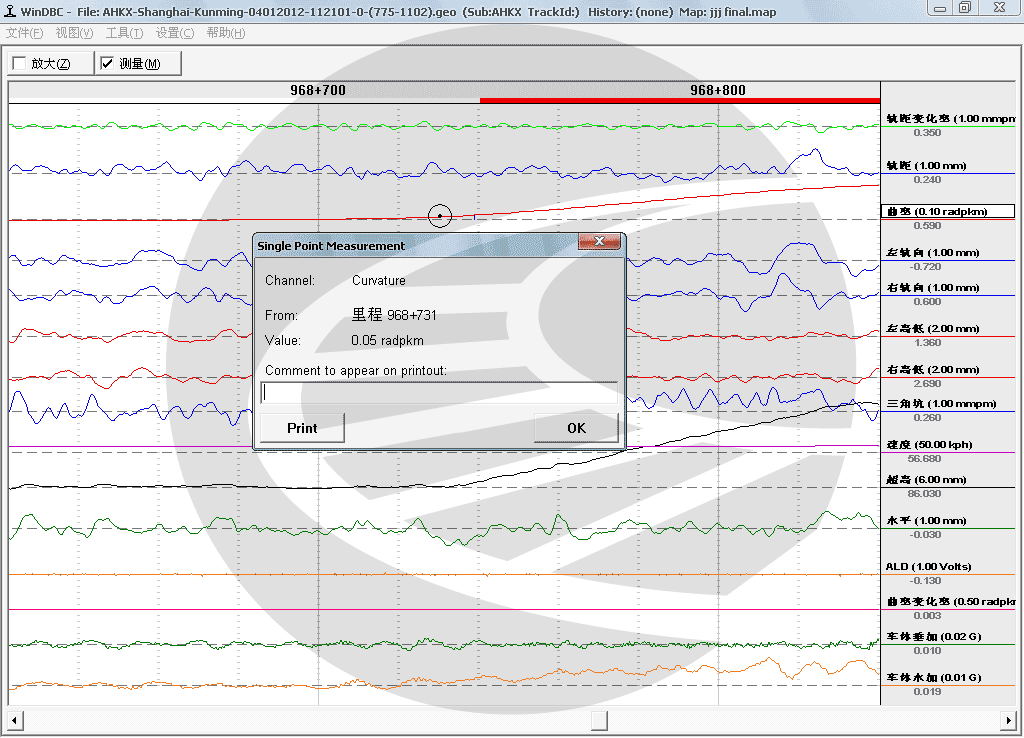Screen dimensions: 1024x738
Task: Click the 0.05 radpkm value in dialog
Action: [x=387, y=341]
